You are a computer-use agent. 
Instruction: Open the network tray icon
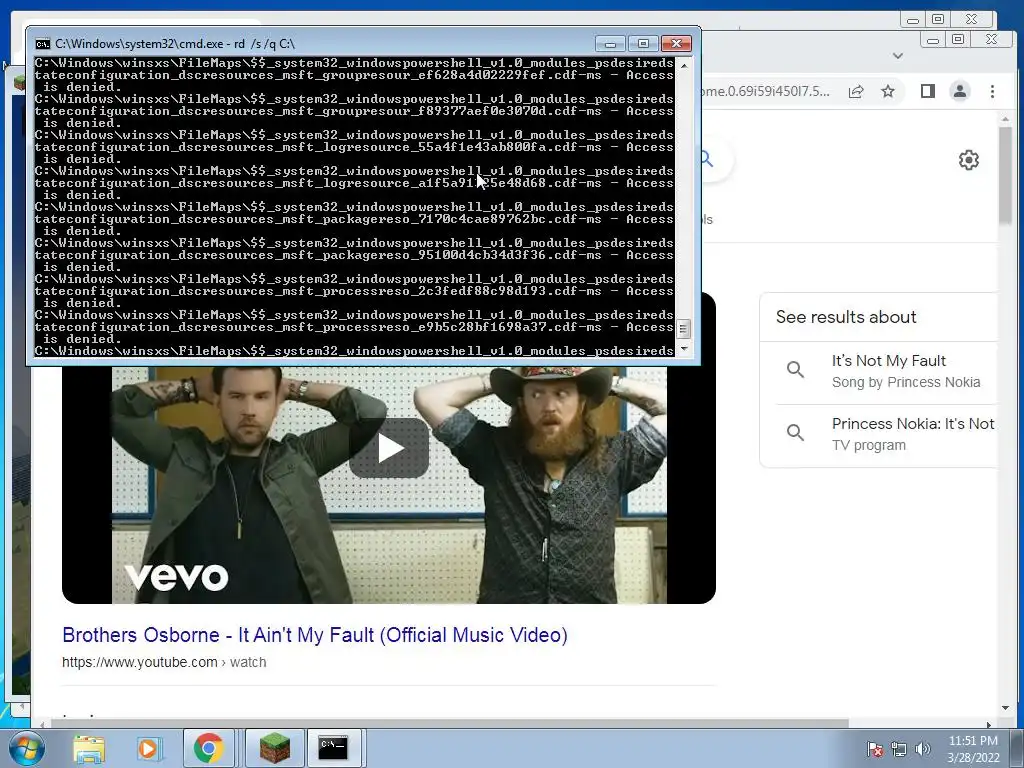(899, 749)
